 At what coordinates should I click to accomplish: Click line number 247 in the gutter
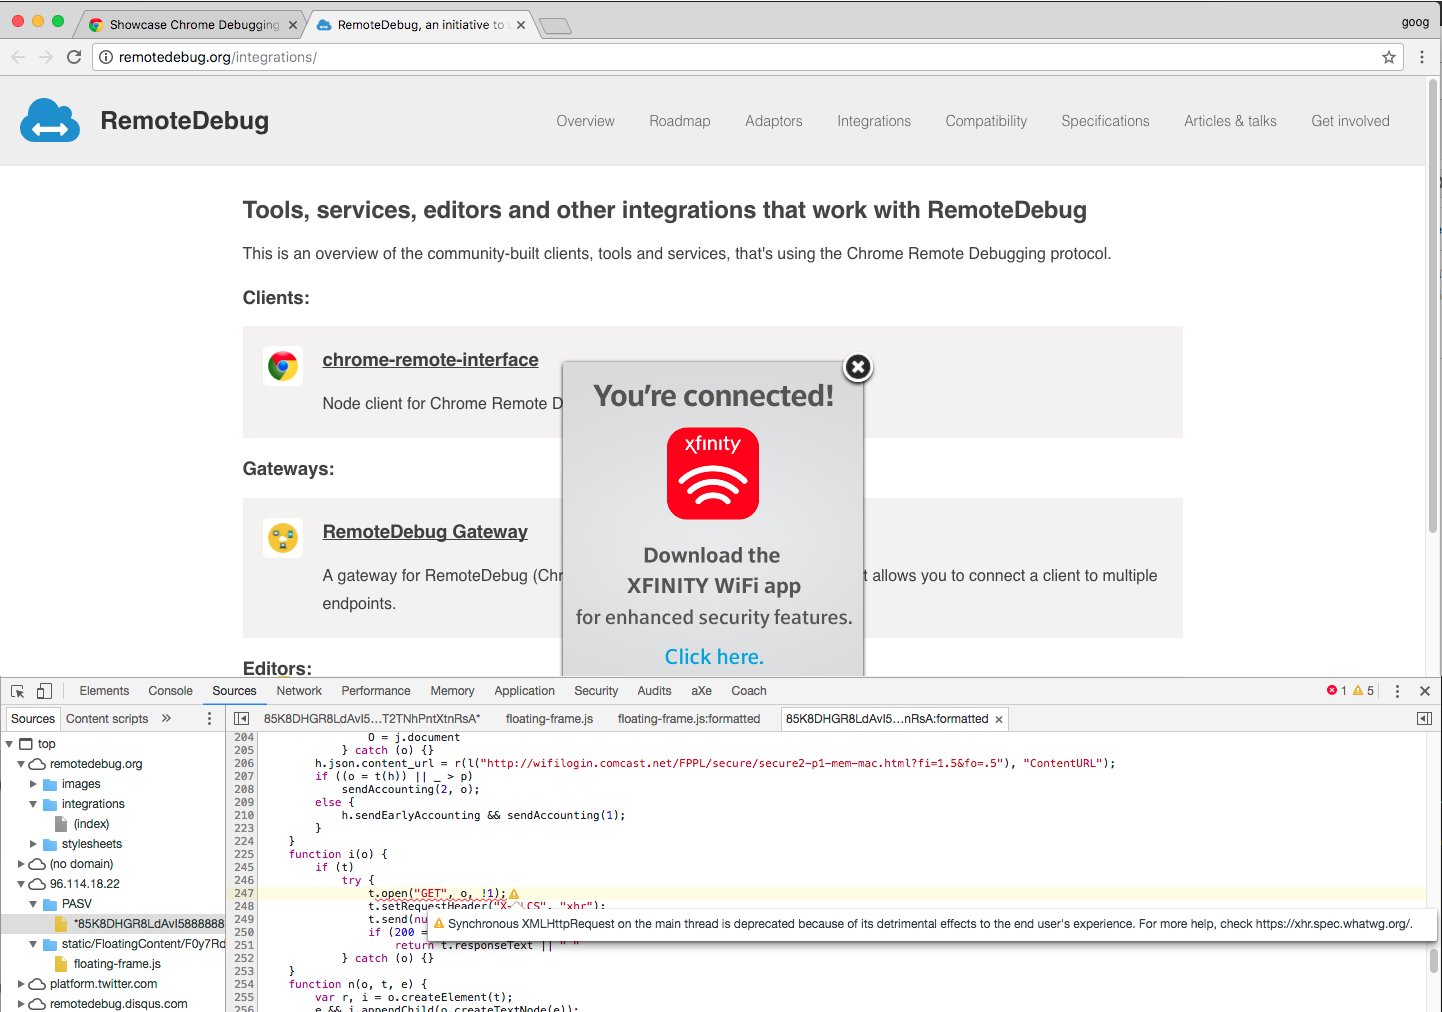tap(244, 894)
